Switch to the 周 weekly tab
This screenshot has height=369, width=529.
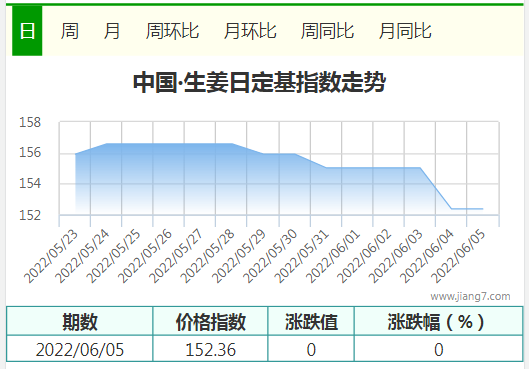pos(69,31)
